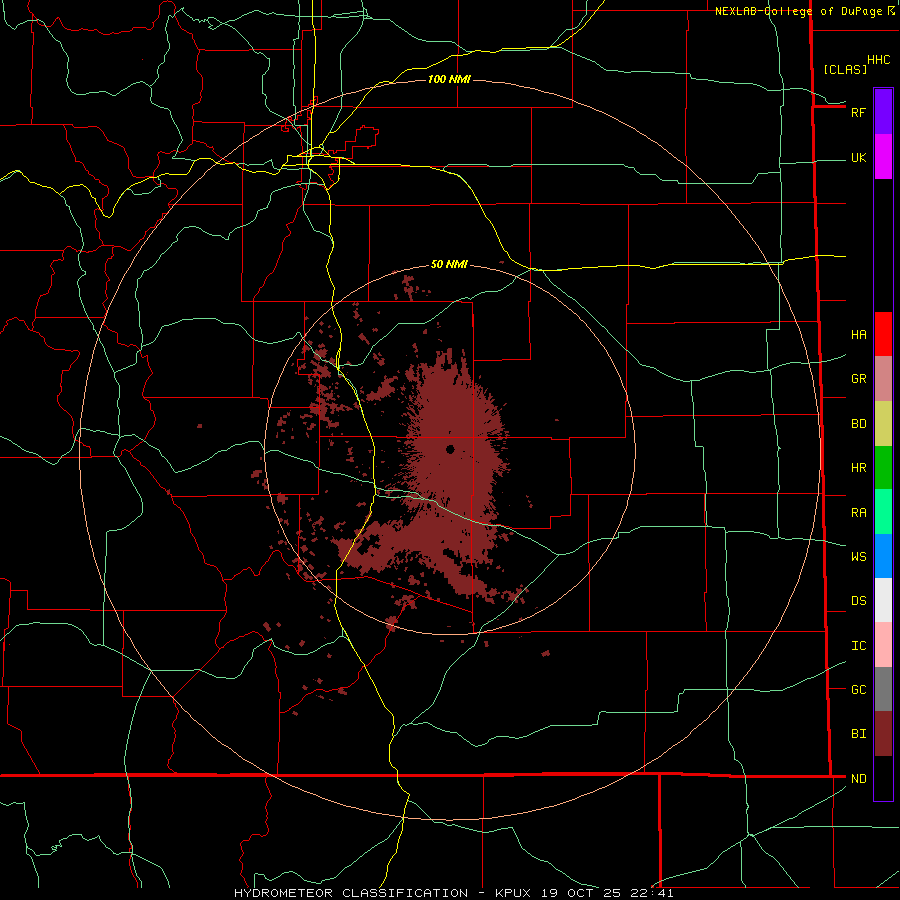
Task: Click the UK magenta legend swatch
Action: click(x=883, y=157)
